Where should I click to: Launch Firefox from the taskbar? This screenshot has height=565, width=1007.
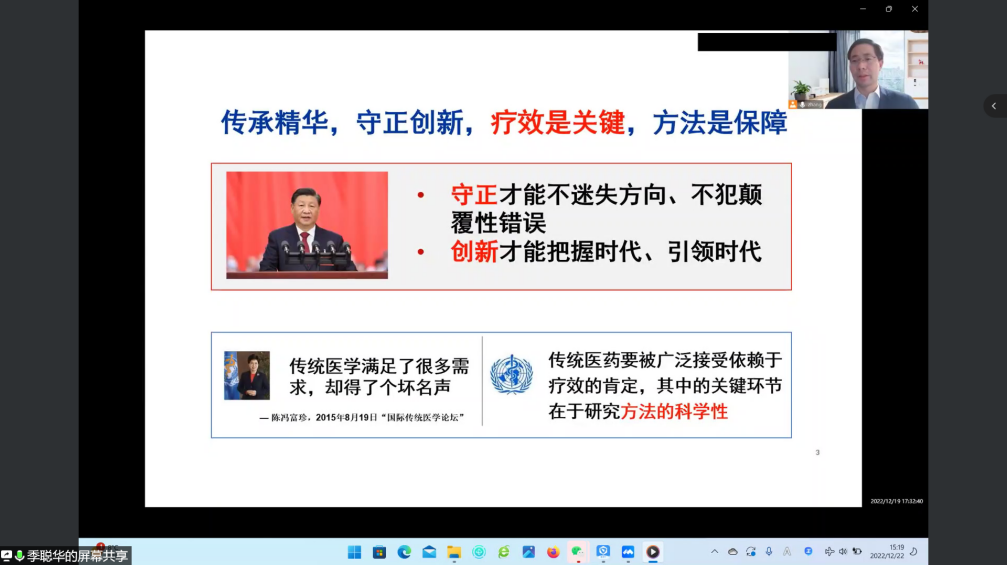(553, 552)
